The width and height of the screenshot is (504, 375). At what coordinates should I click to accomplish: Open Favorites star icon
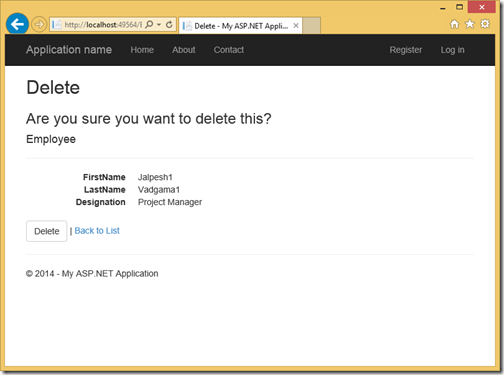470,24
